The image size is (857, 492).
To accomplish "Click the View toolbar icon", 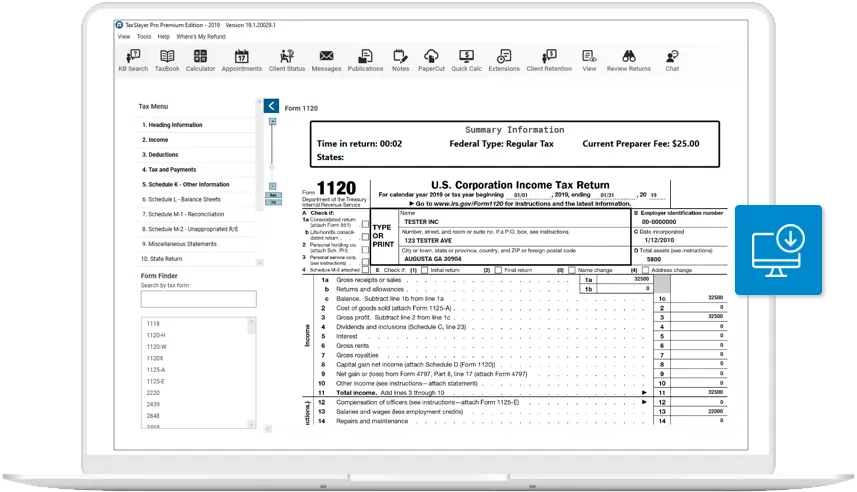I will pos(589,60).
